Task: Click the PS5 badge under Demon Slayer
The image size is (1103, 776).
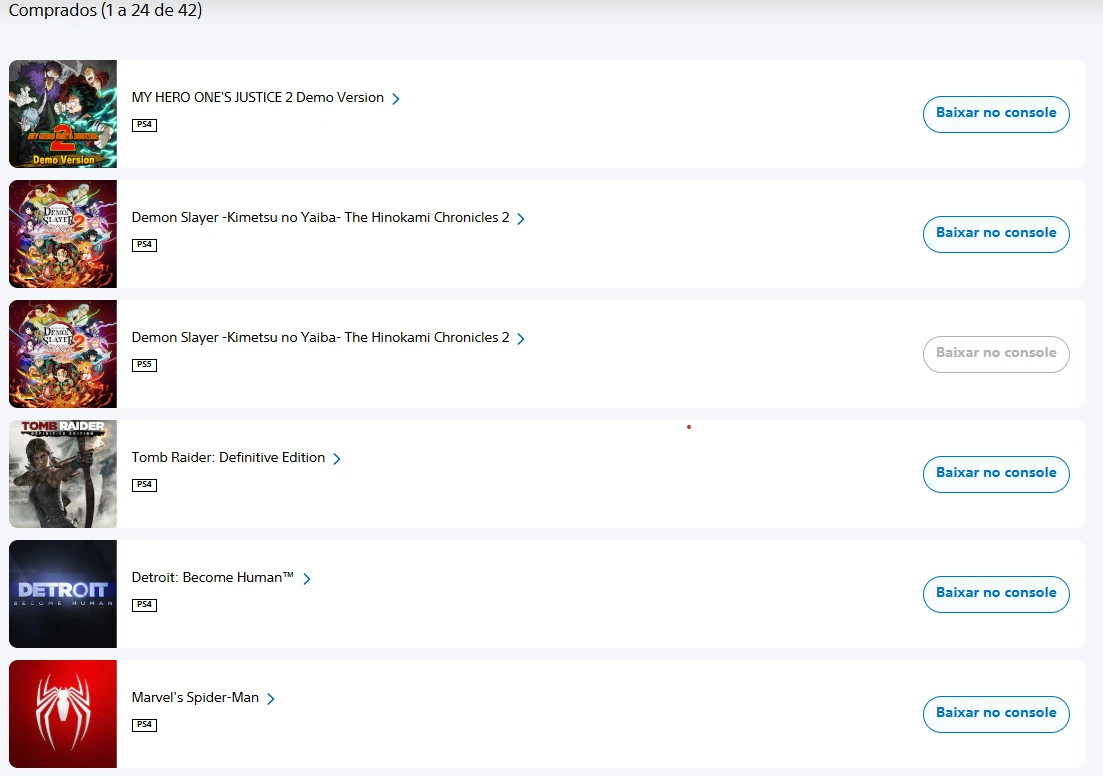Action: click(x=144, y=365)
